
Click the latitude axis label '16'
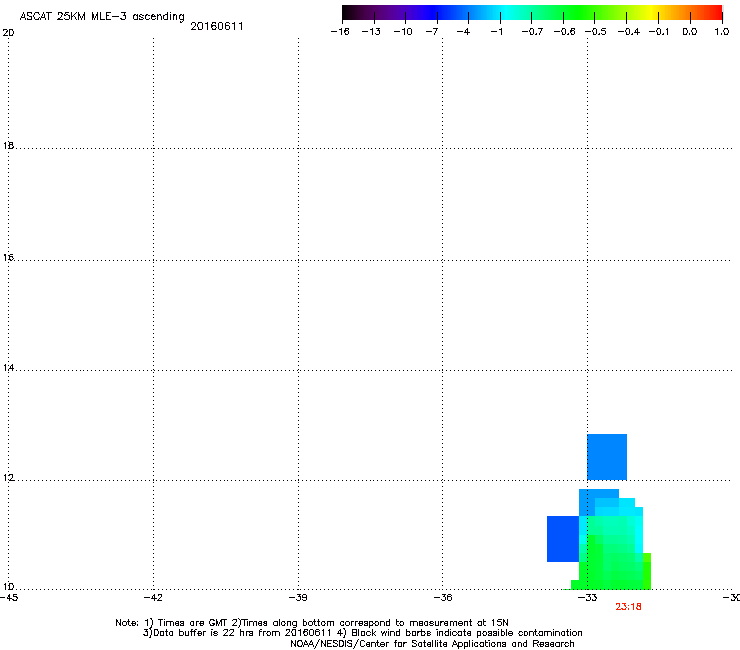click(x=8, y=258)
